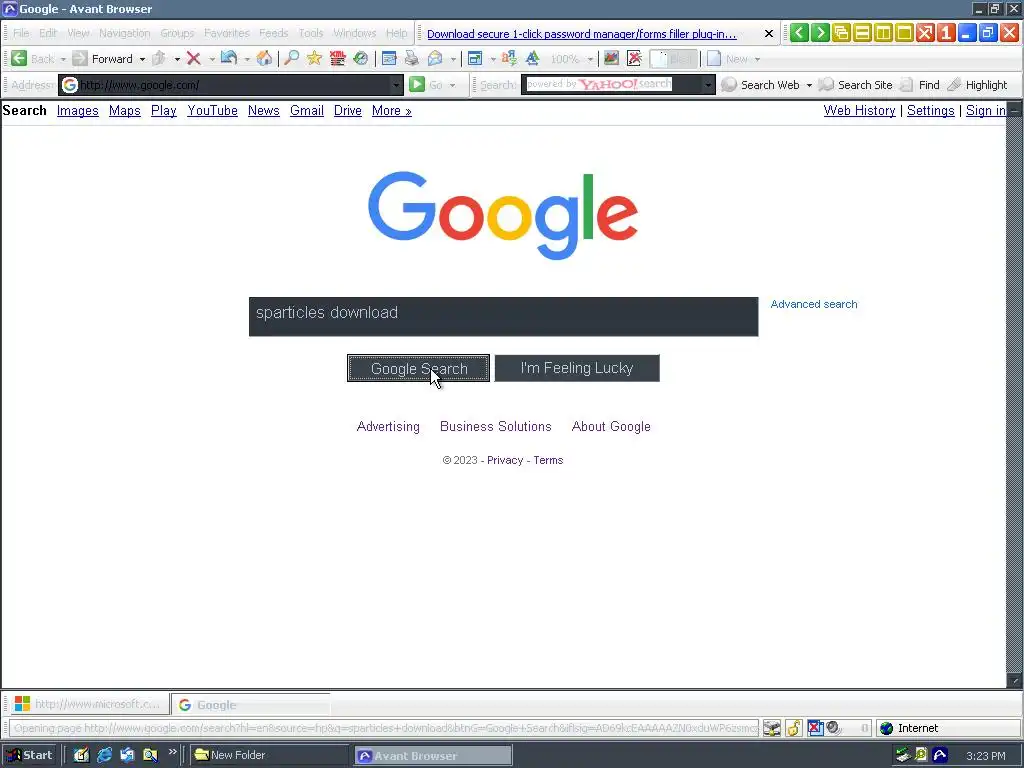Click the printer icon

[411, 59]
